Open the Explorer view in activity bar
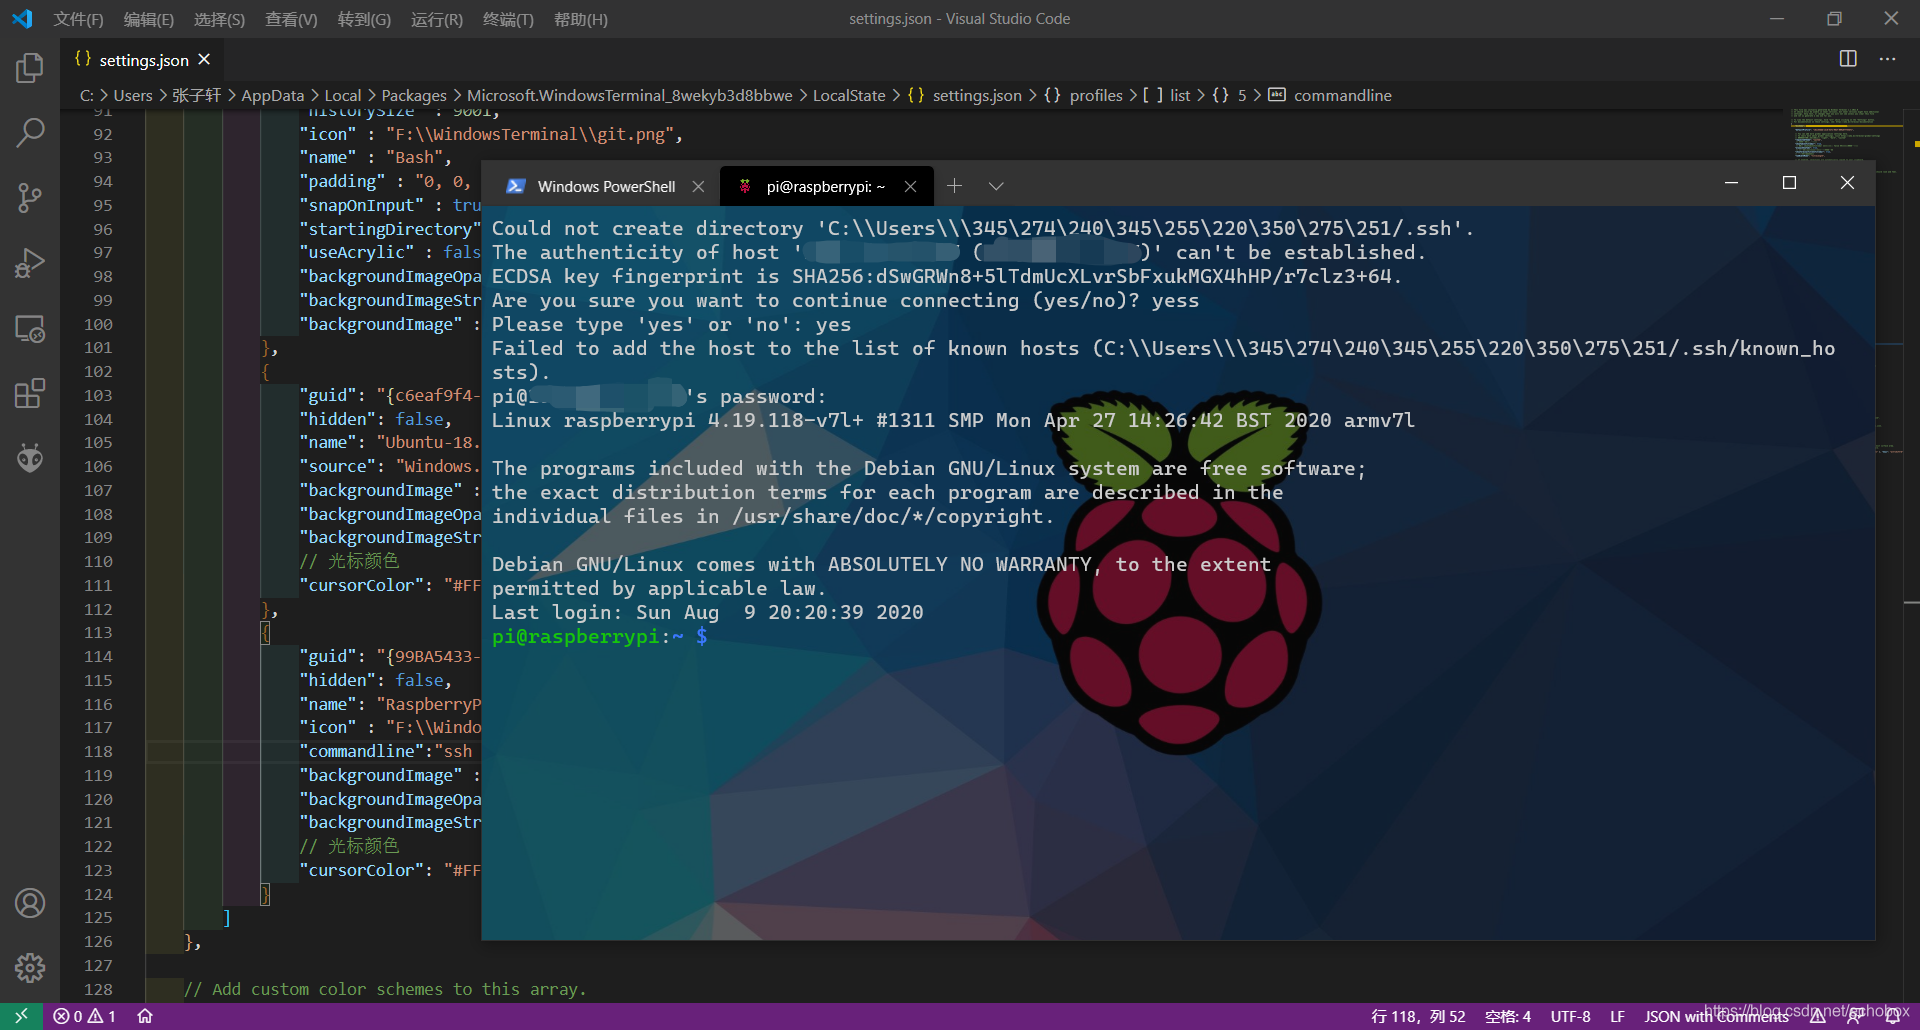Viewport: 1920px width, 1030px height. click(30, 68)
